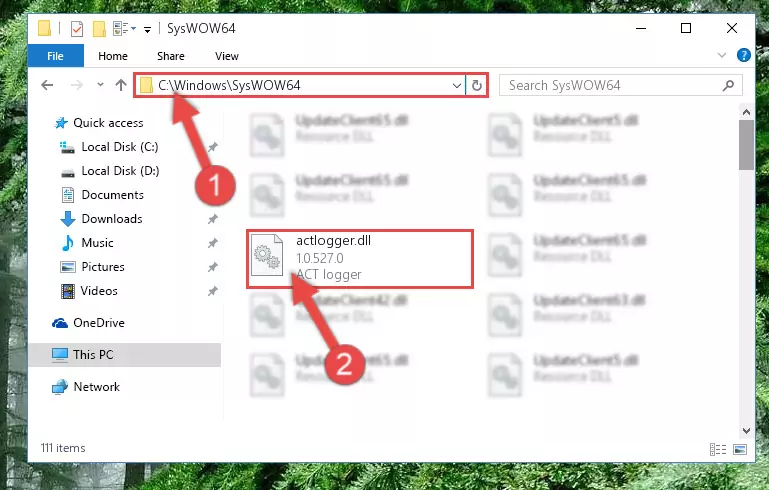
Task: Open Documents in the sidebar
Action: [112, 195]
